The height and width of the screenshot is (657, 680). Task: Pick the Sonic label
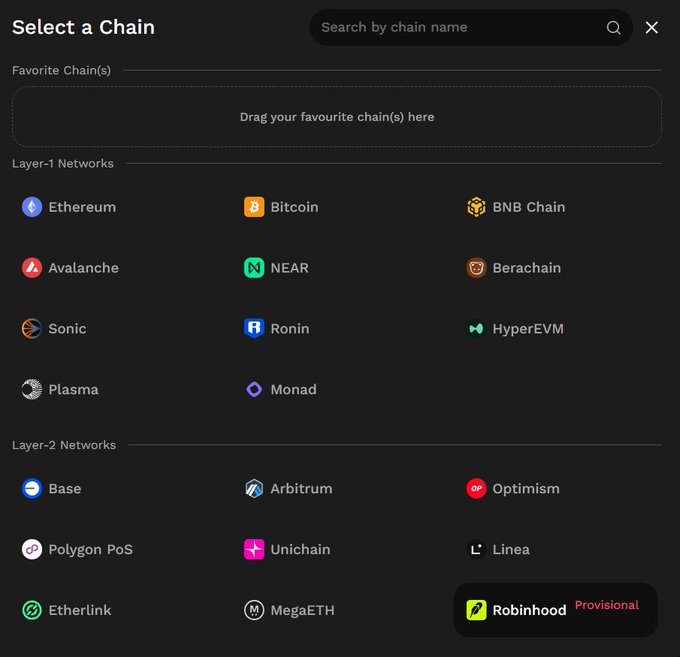(67, 328)
